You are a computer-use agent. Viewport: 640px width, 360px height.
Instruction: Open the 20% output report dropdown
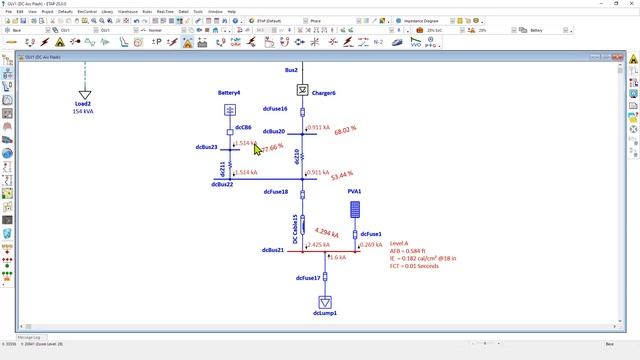pos(514,30)
